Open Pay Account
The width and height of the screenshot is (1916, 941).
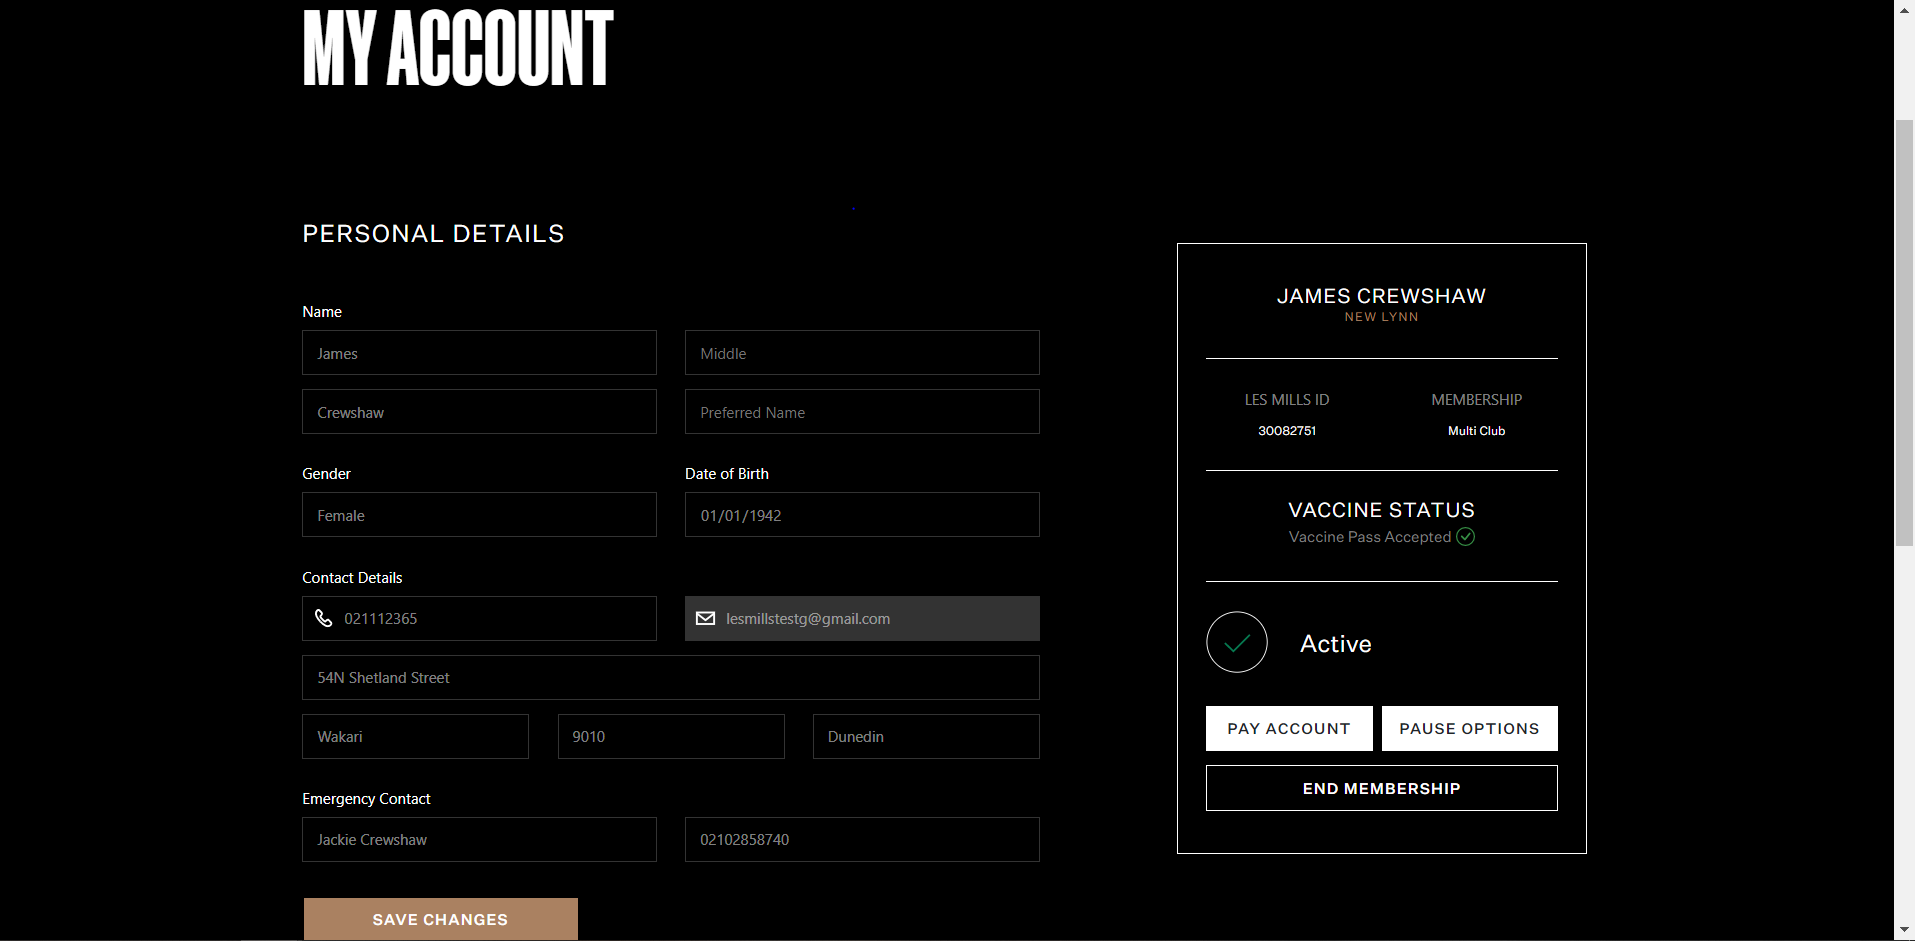pos(1289,728)
